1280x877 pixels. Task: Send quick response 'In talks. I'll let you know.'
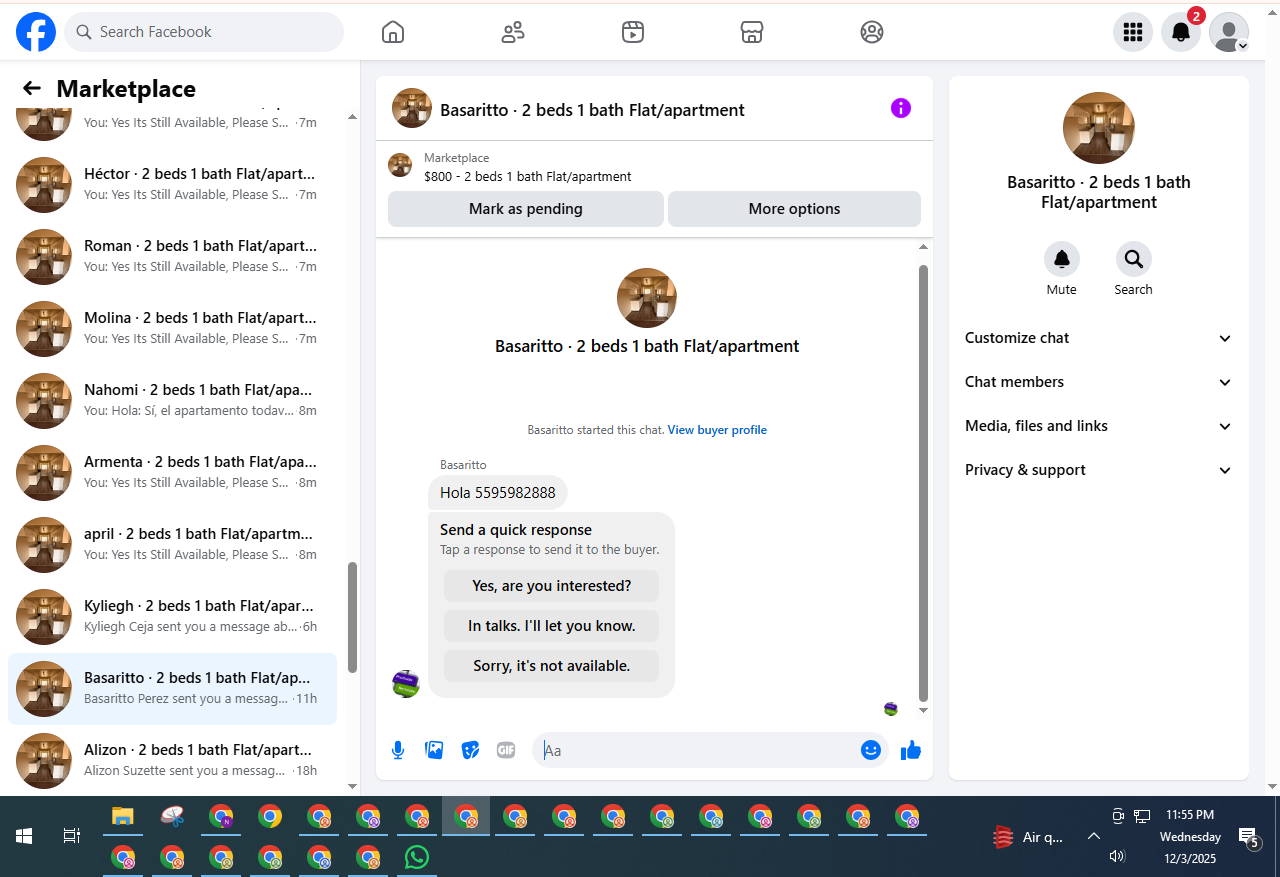[x=552, y=626]
